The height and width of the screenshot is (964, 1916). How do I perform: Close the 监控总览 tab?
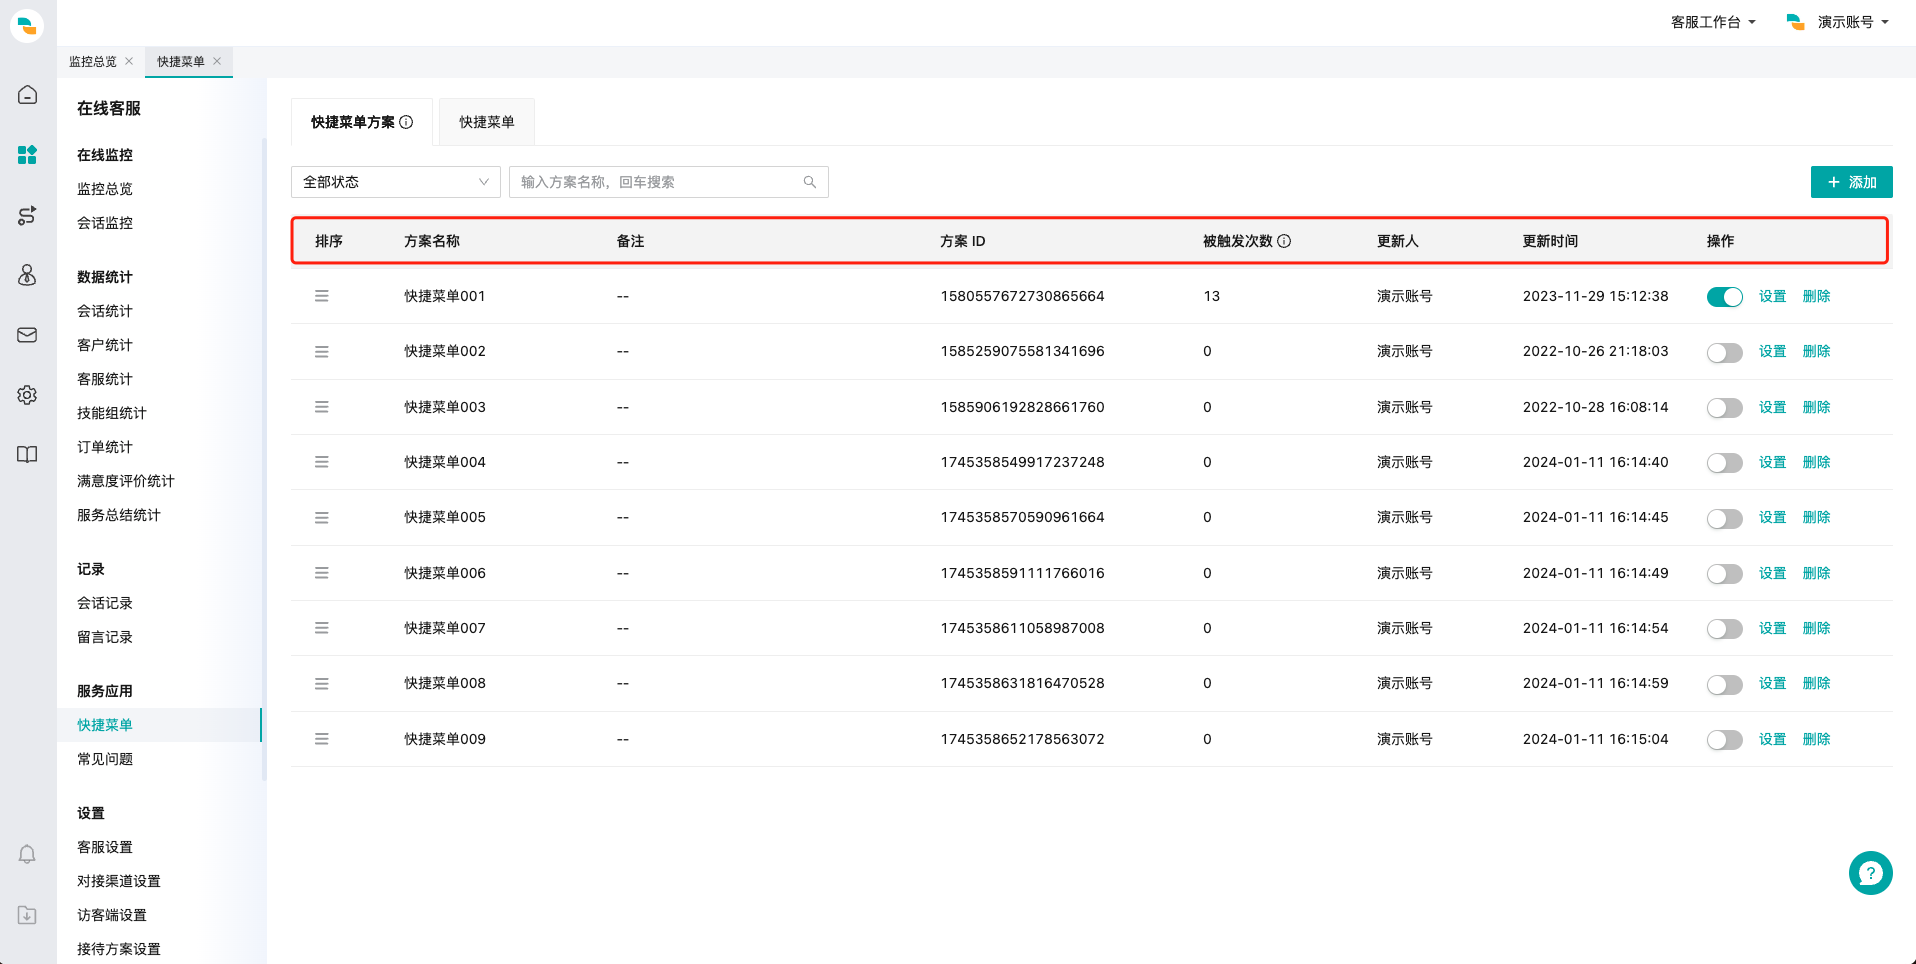[129, 61]
